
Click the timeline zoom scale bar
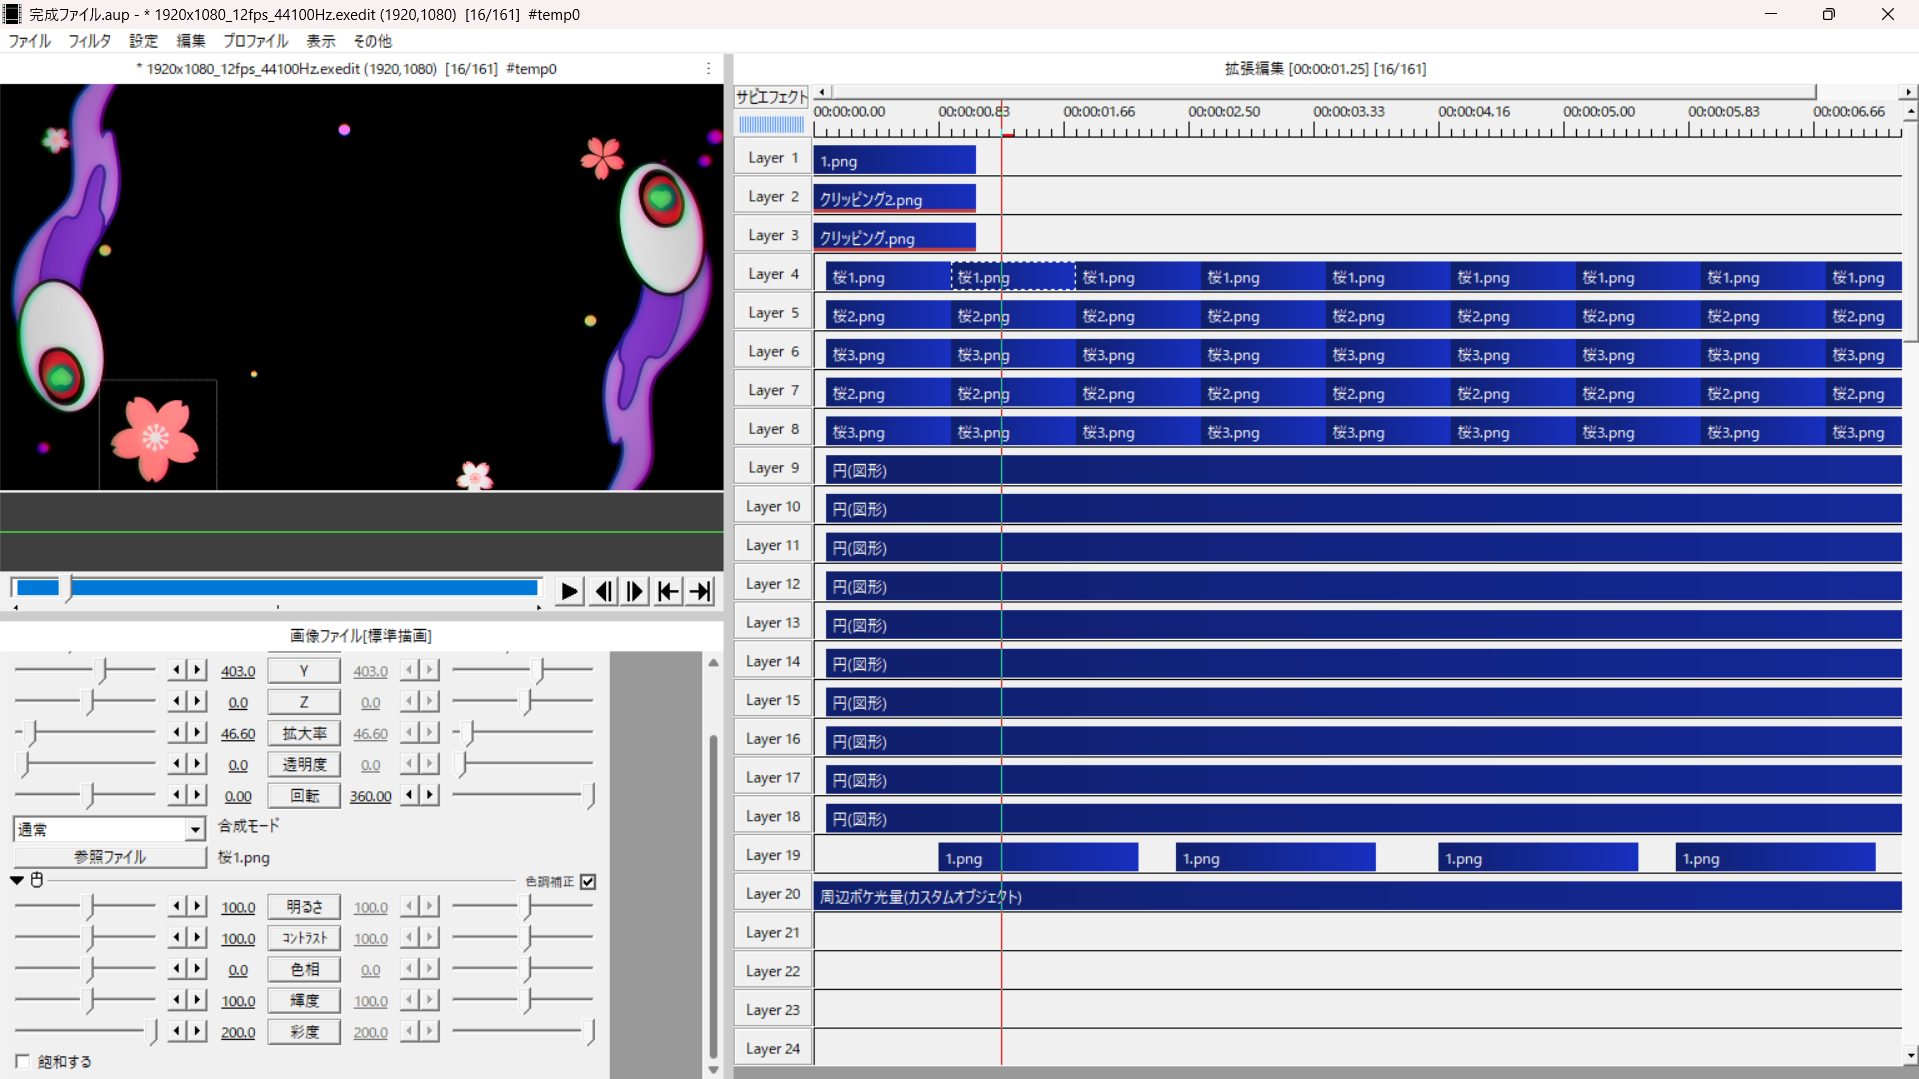click(771, 125)
